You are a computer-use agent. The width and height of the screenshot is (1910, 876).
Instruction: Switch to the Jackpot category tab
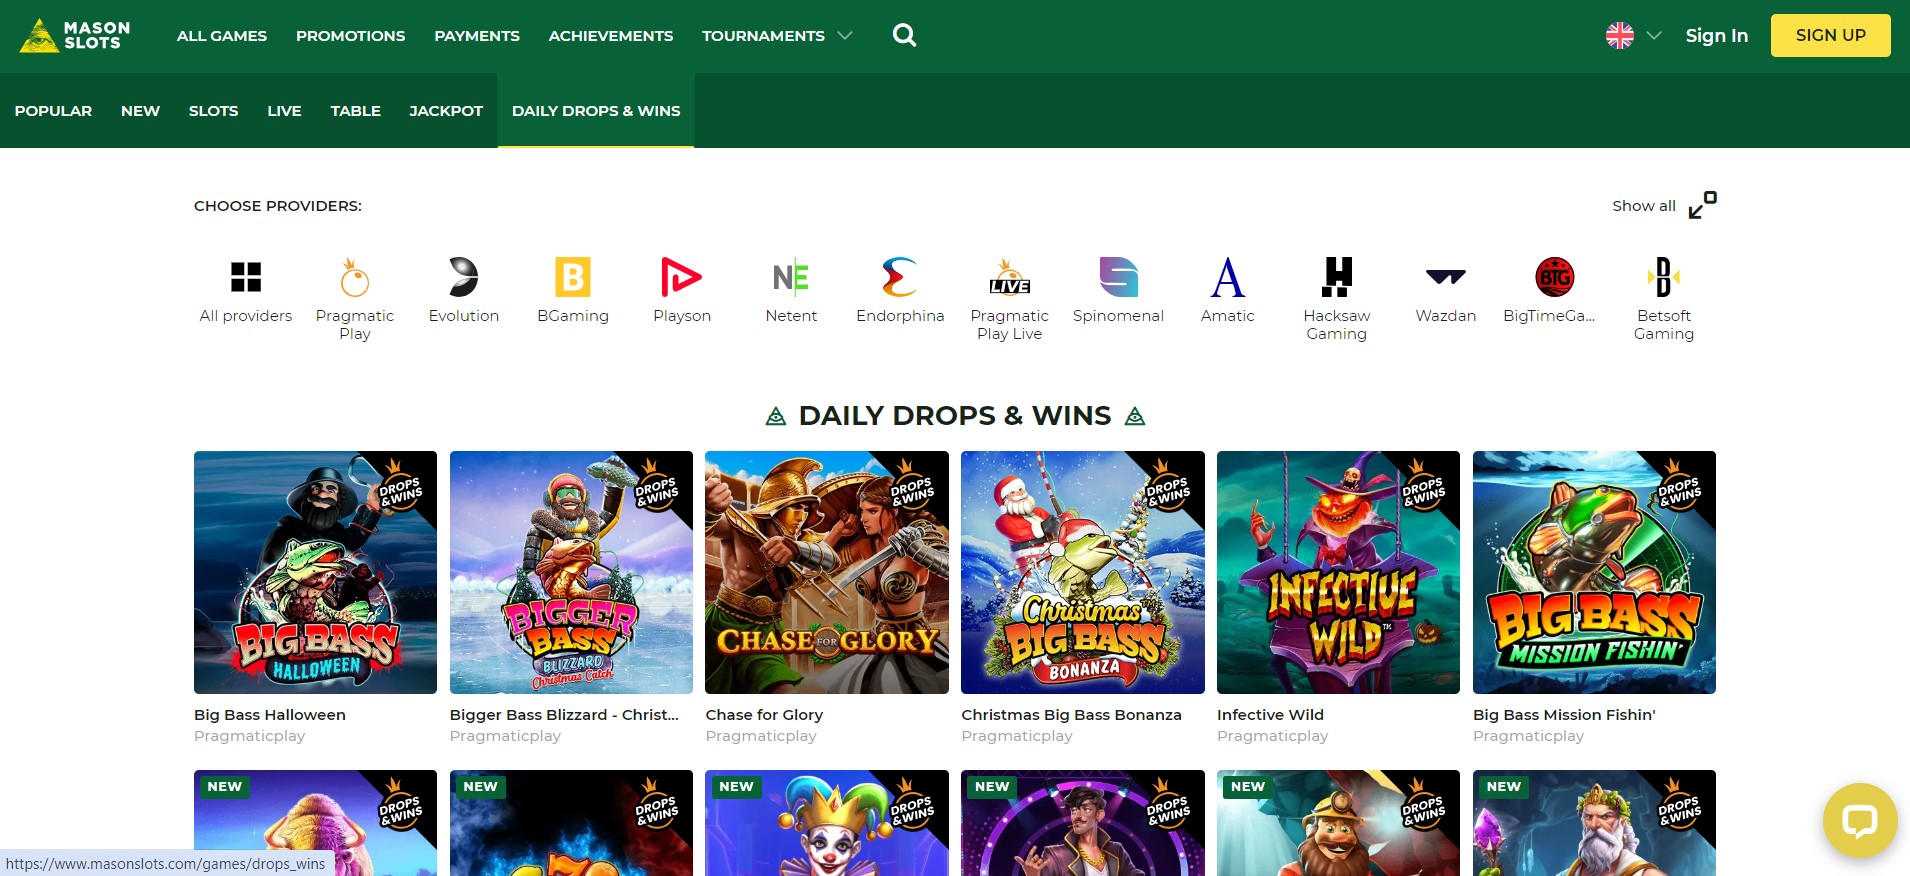click(x=446, y=111)
